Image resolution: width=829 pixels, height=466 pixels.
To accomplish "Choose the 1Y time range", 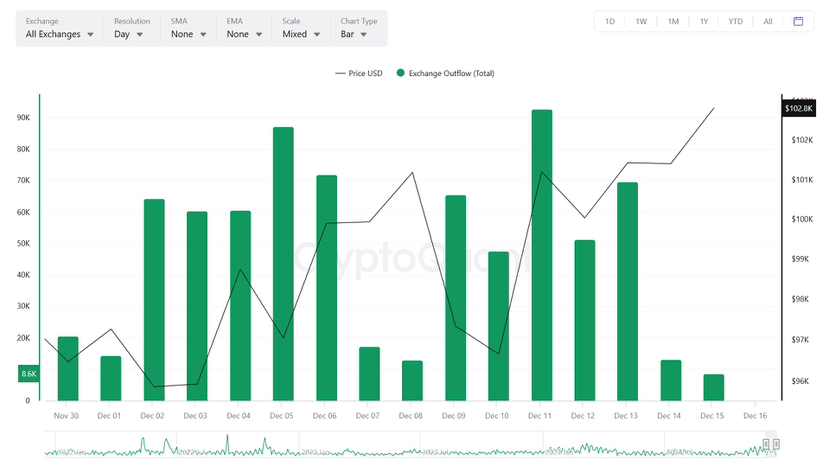I will (x=704, y=21).
